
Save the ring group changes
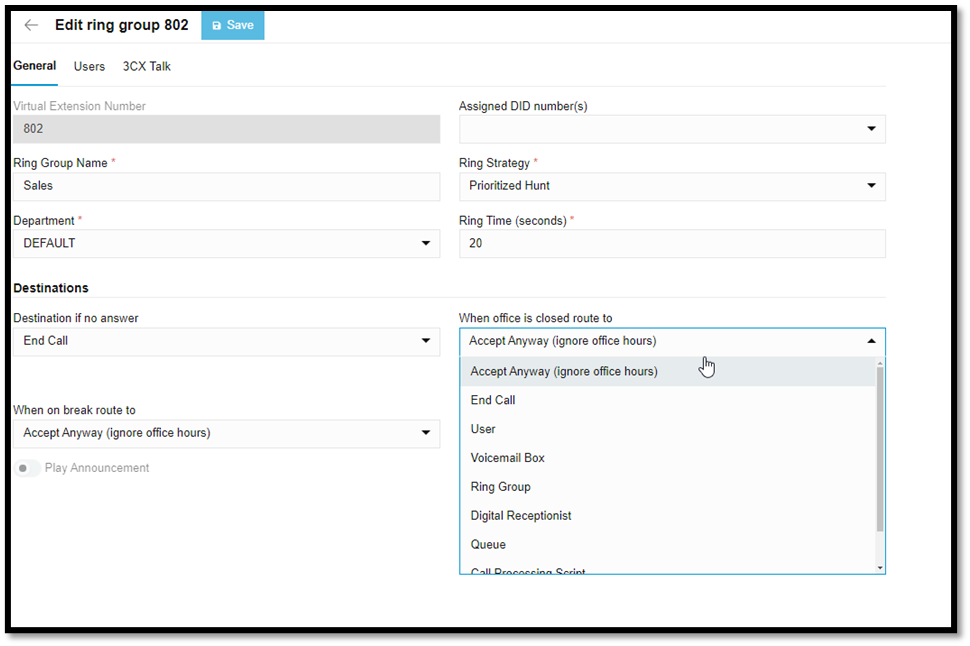pos(232,25)
